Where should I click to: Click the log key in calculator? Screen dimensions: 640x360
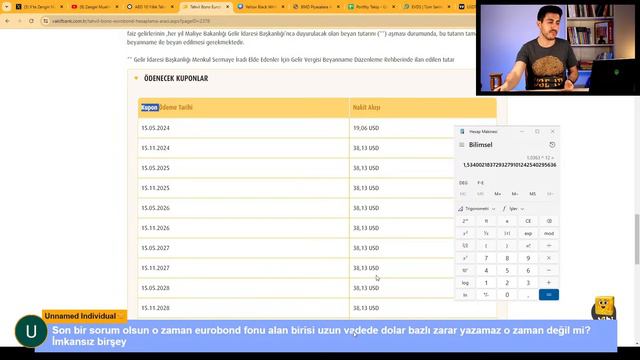tap(465, 282)
